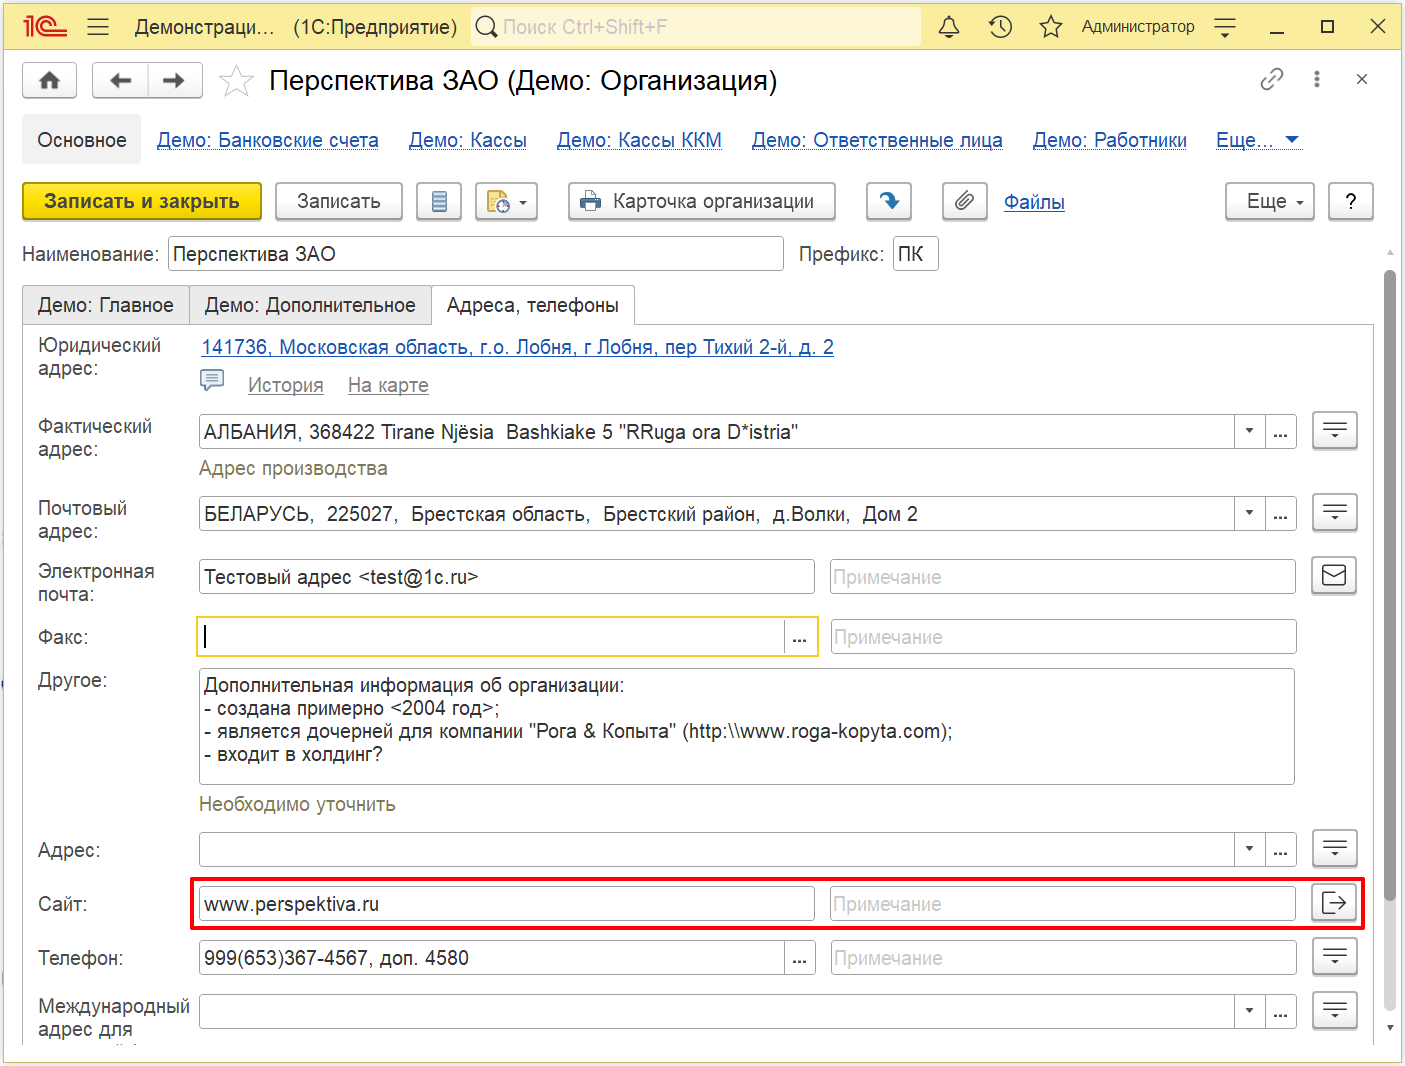This screenshot has width=1405, height=1066.
Task: Open Почтовый адрес options menu icon
Action: (1334, 513)
